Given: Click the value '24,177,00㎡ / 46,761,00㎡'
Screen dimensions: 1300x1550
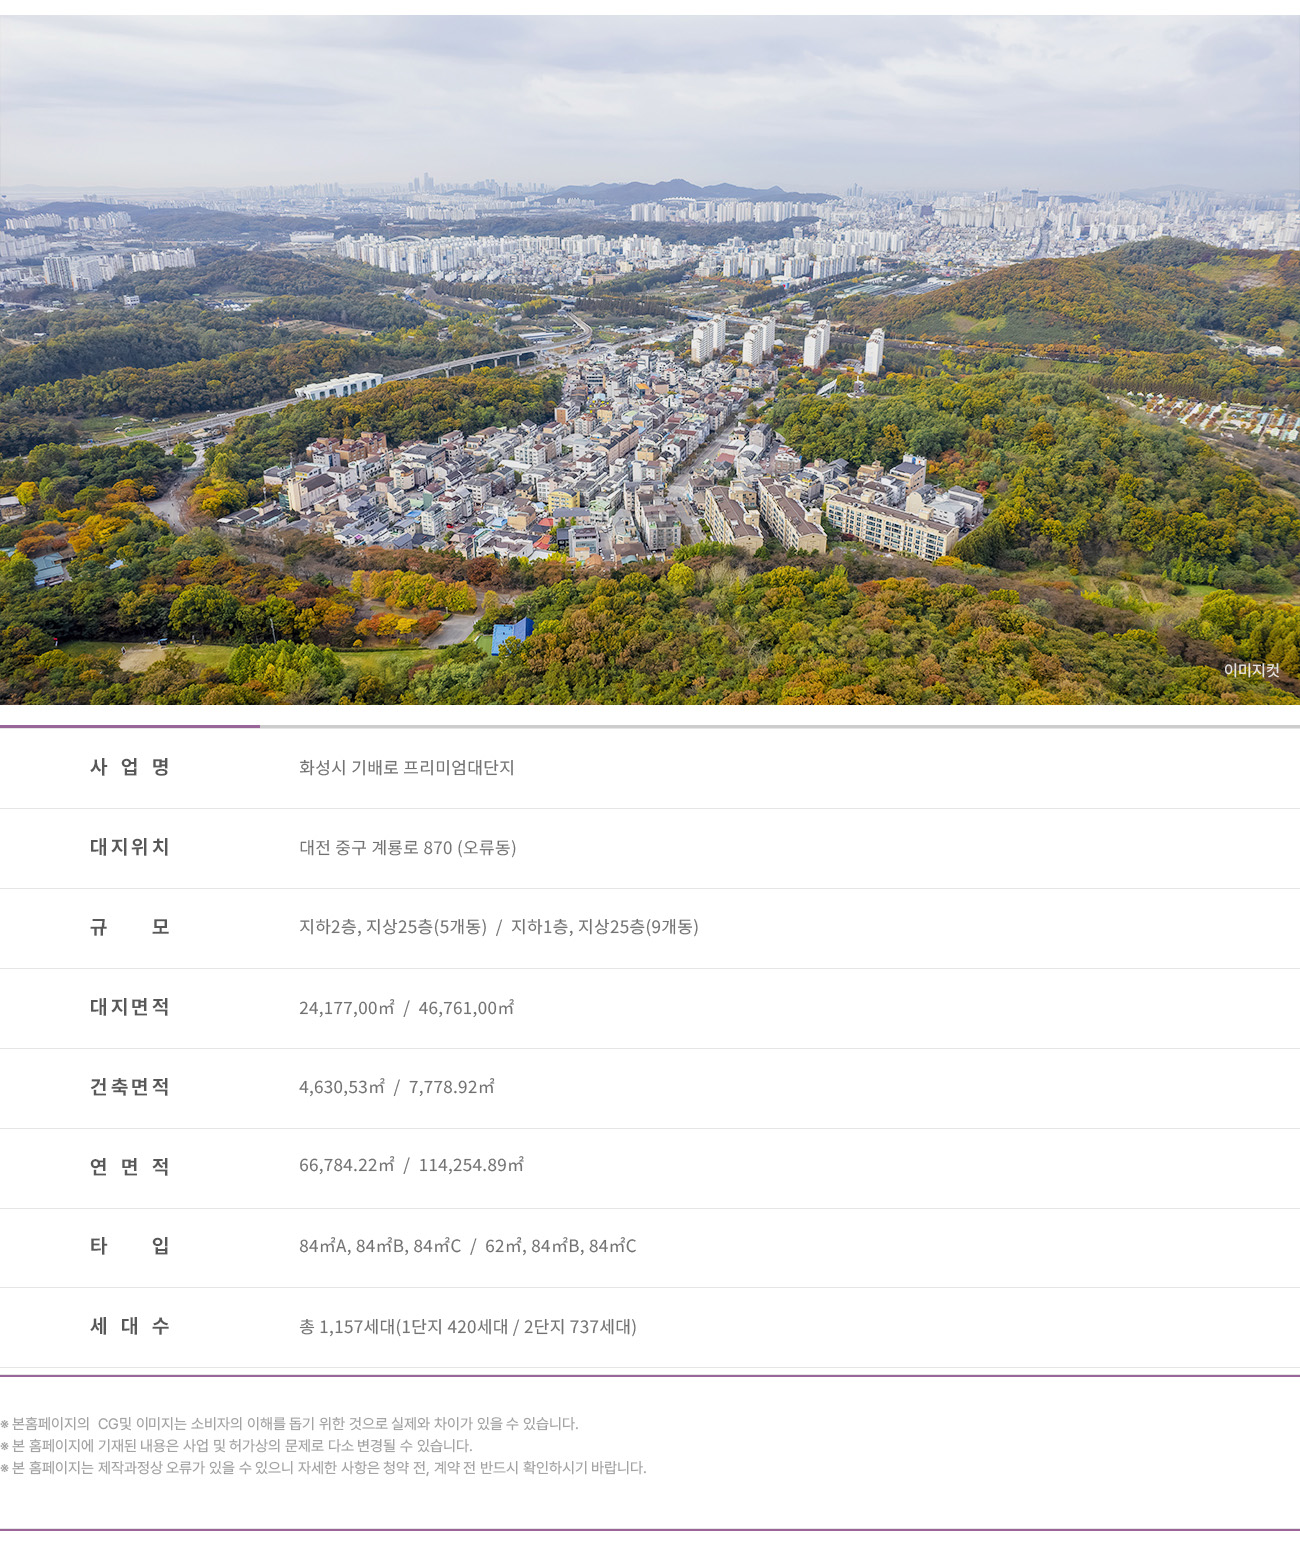Looking at the screenshot, I should tap(406, 1007).
